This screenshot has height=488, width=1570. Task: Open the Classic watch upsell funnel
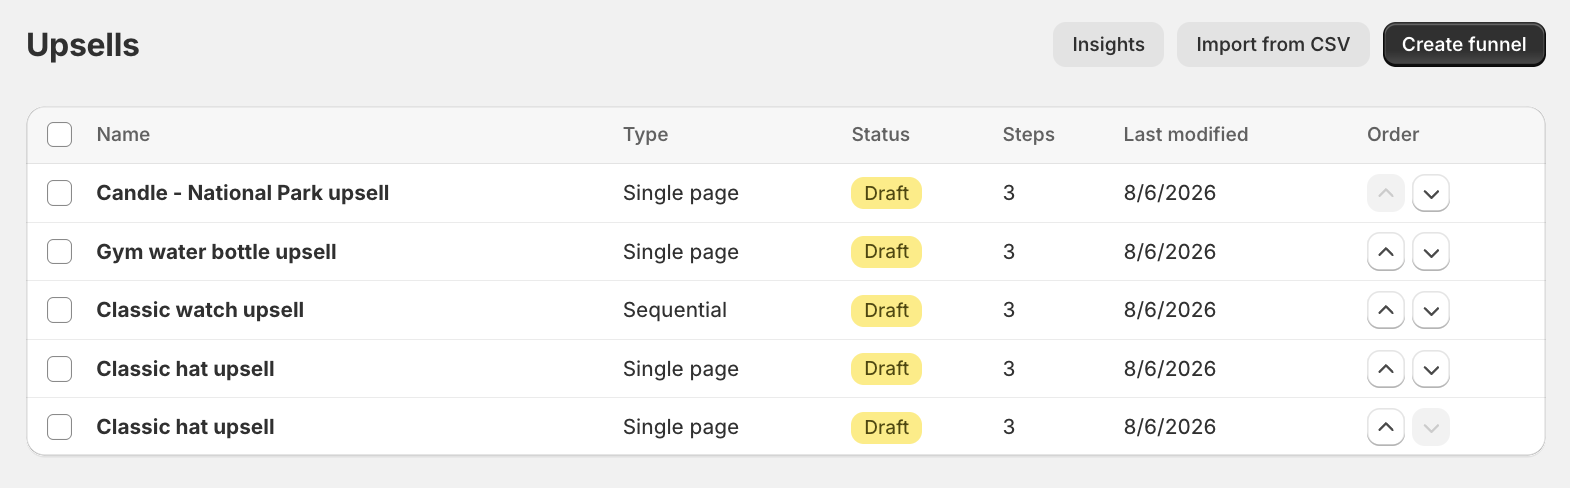200,310
